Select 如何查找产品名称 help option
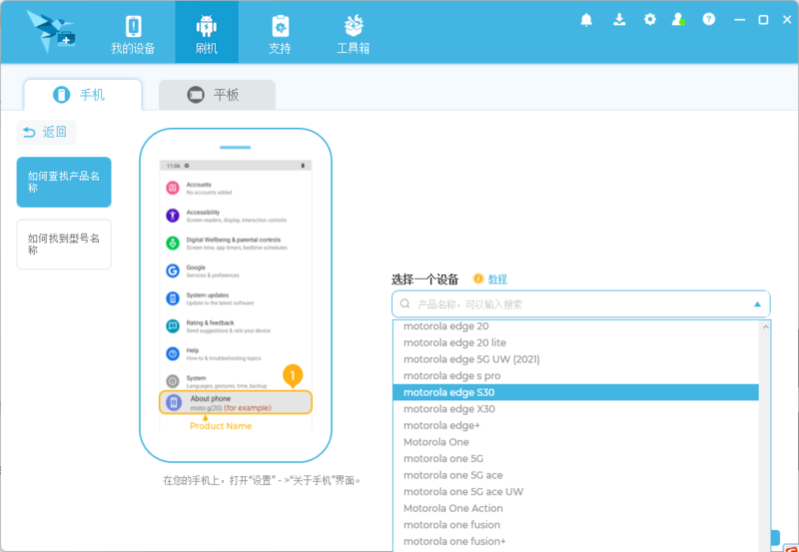This screenshot has height=552, width=799. (64, 182)
